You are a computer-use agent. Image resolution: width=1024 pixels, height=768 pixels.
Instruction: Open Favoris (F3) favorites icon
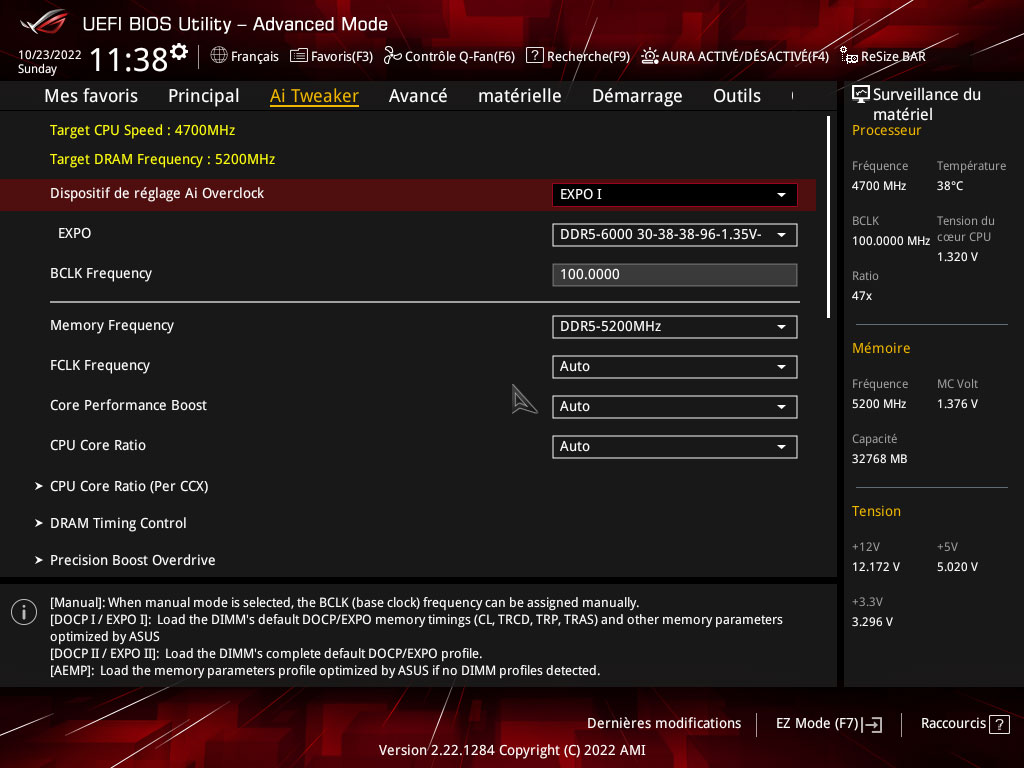tap(298, 56)
